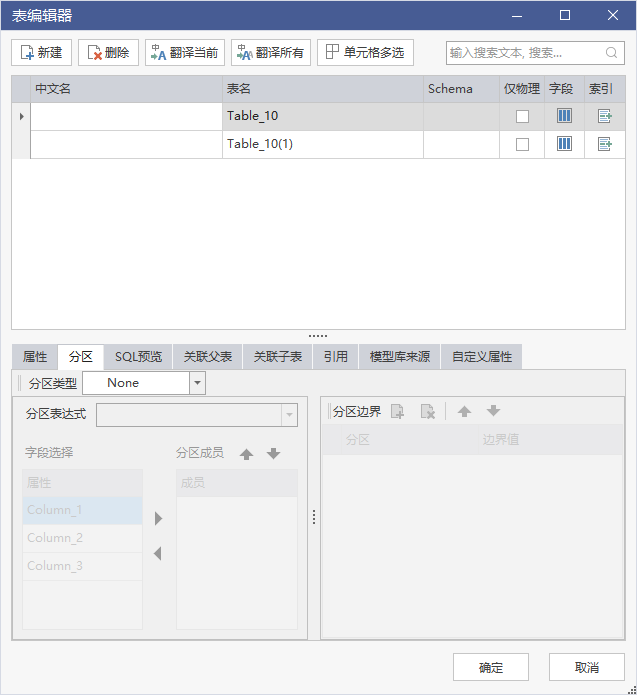Screen dimensions: 637x695
Task: Click the 确定 confirm button
Action: click(x=491, y=667)
